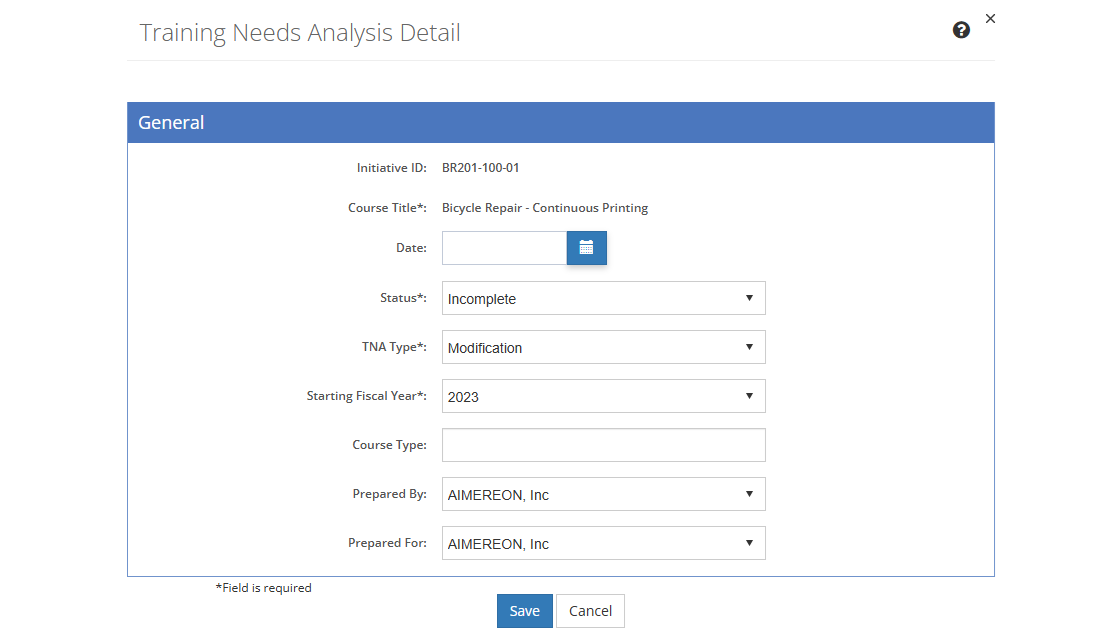Click the '*Field is required' note
The height and width of the screenshot is (642, 1120).
[x=264, y=588]
